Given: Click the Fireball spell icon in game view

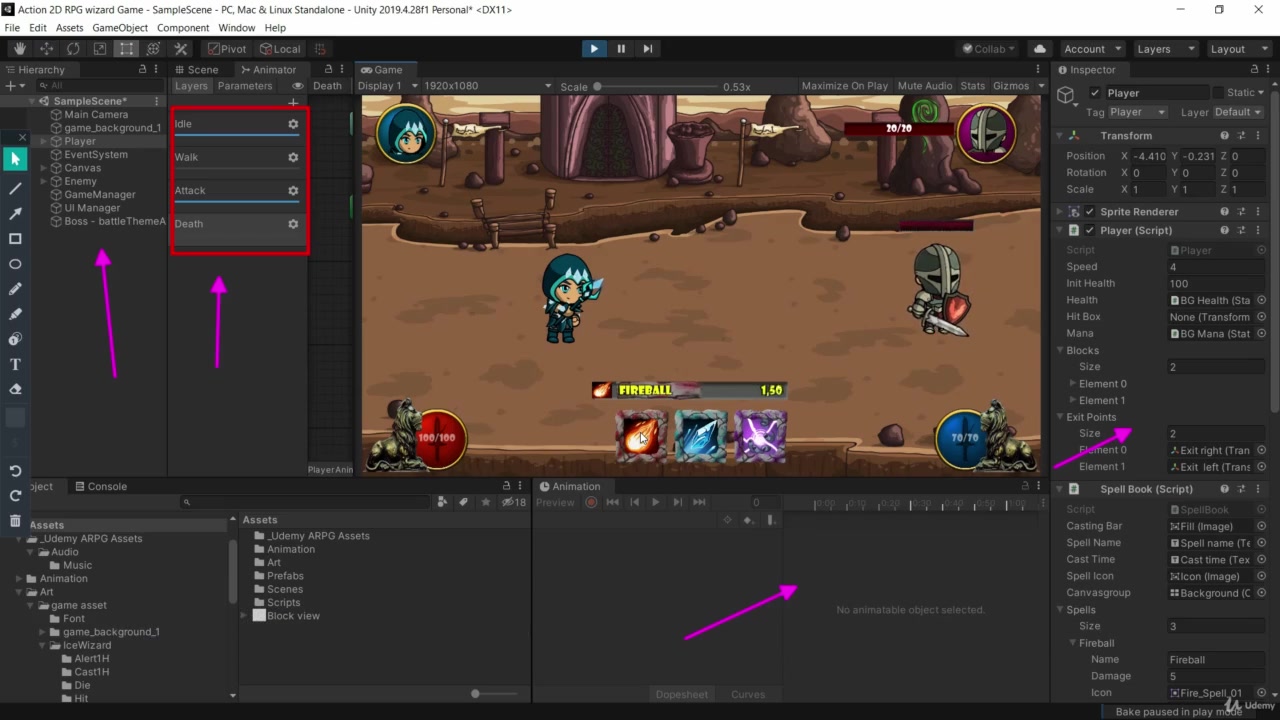Looking at the screenshot, I should [x=640, y=437].
